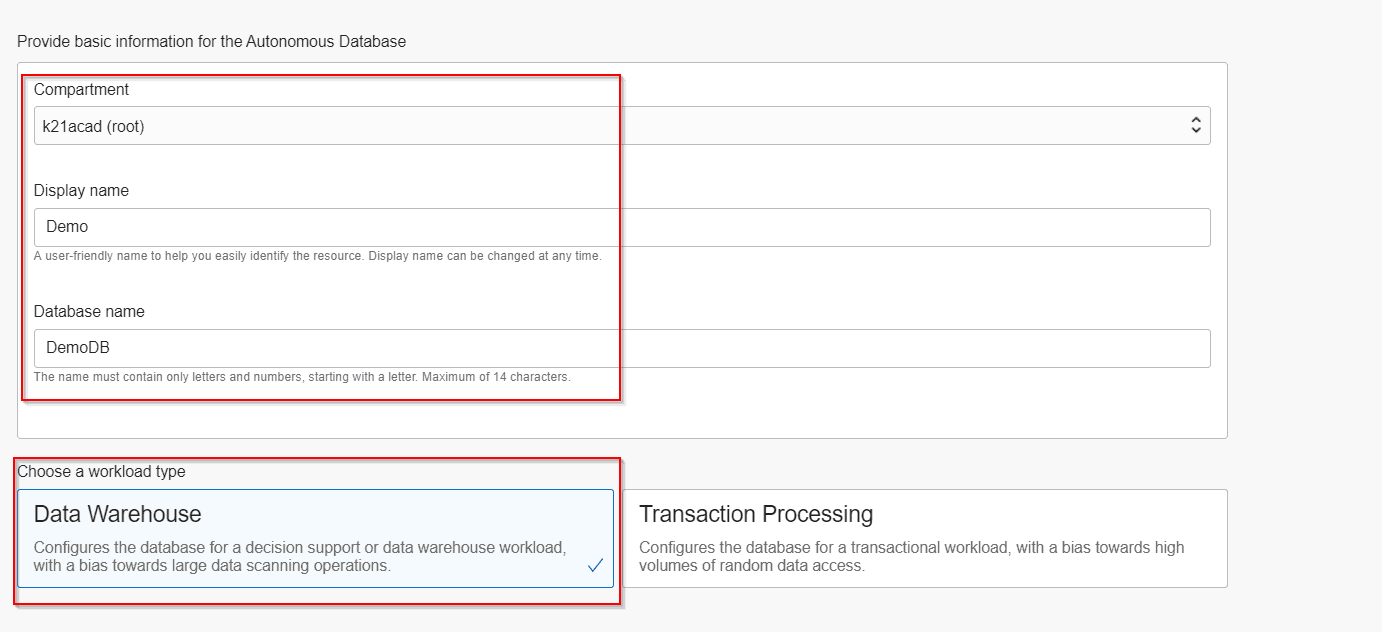Click the "DemoDB" text in Database name

coord(78,348)
